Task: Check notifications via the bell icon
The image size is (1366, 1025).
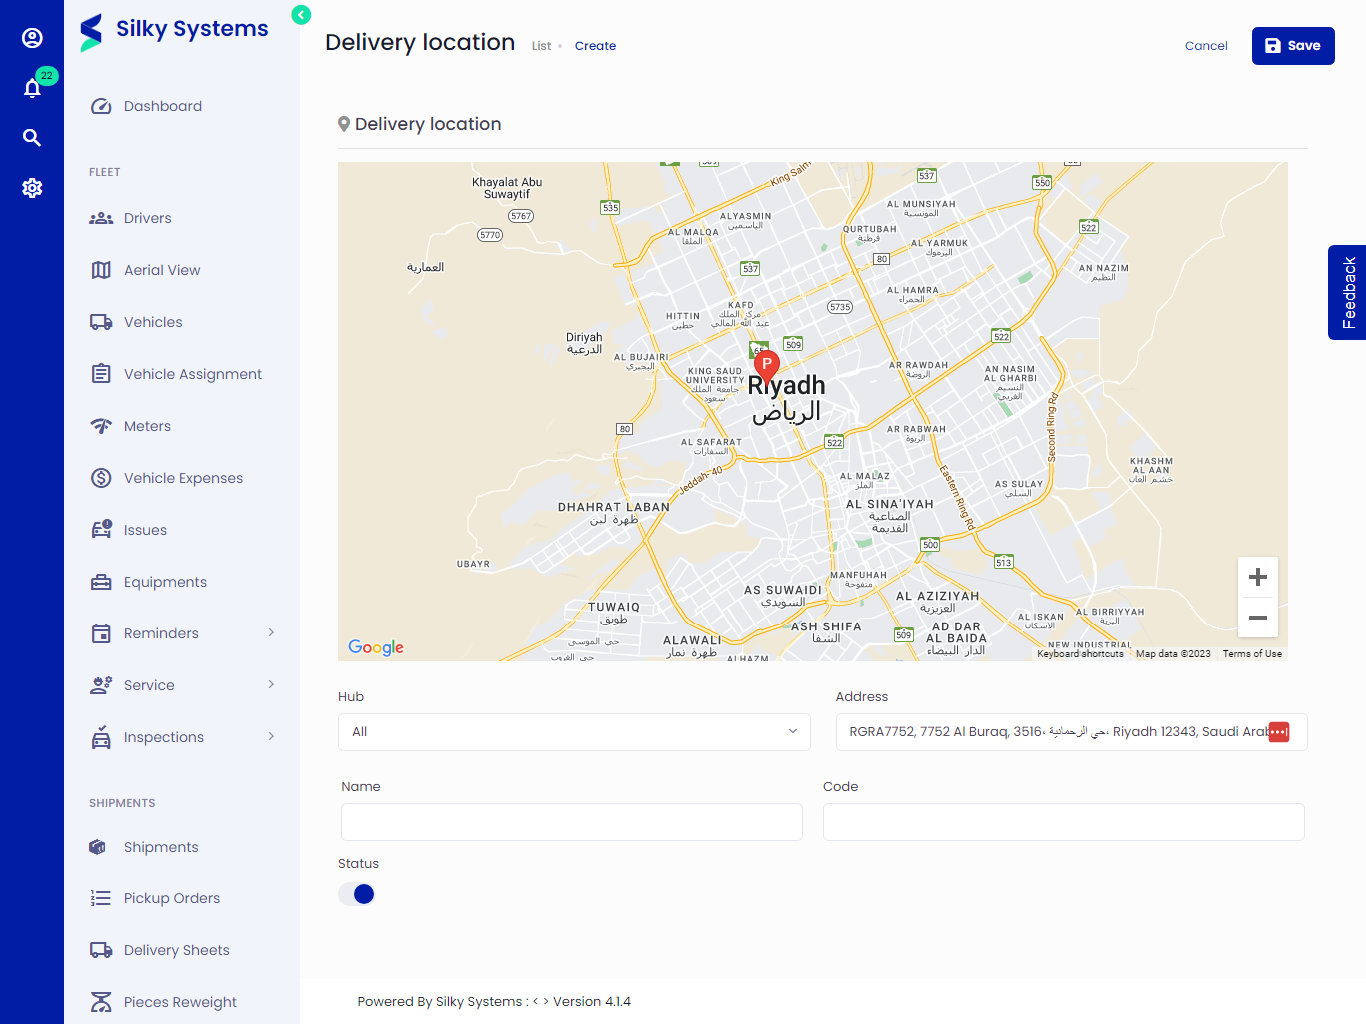Action: pyautogui.click(x=32, y=87)
